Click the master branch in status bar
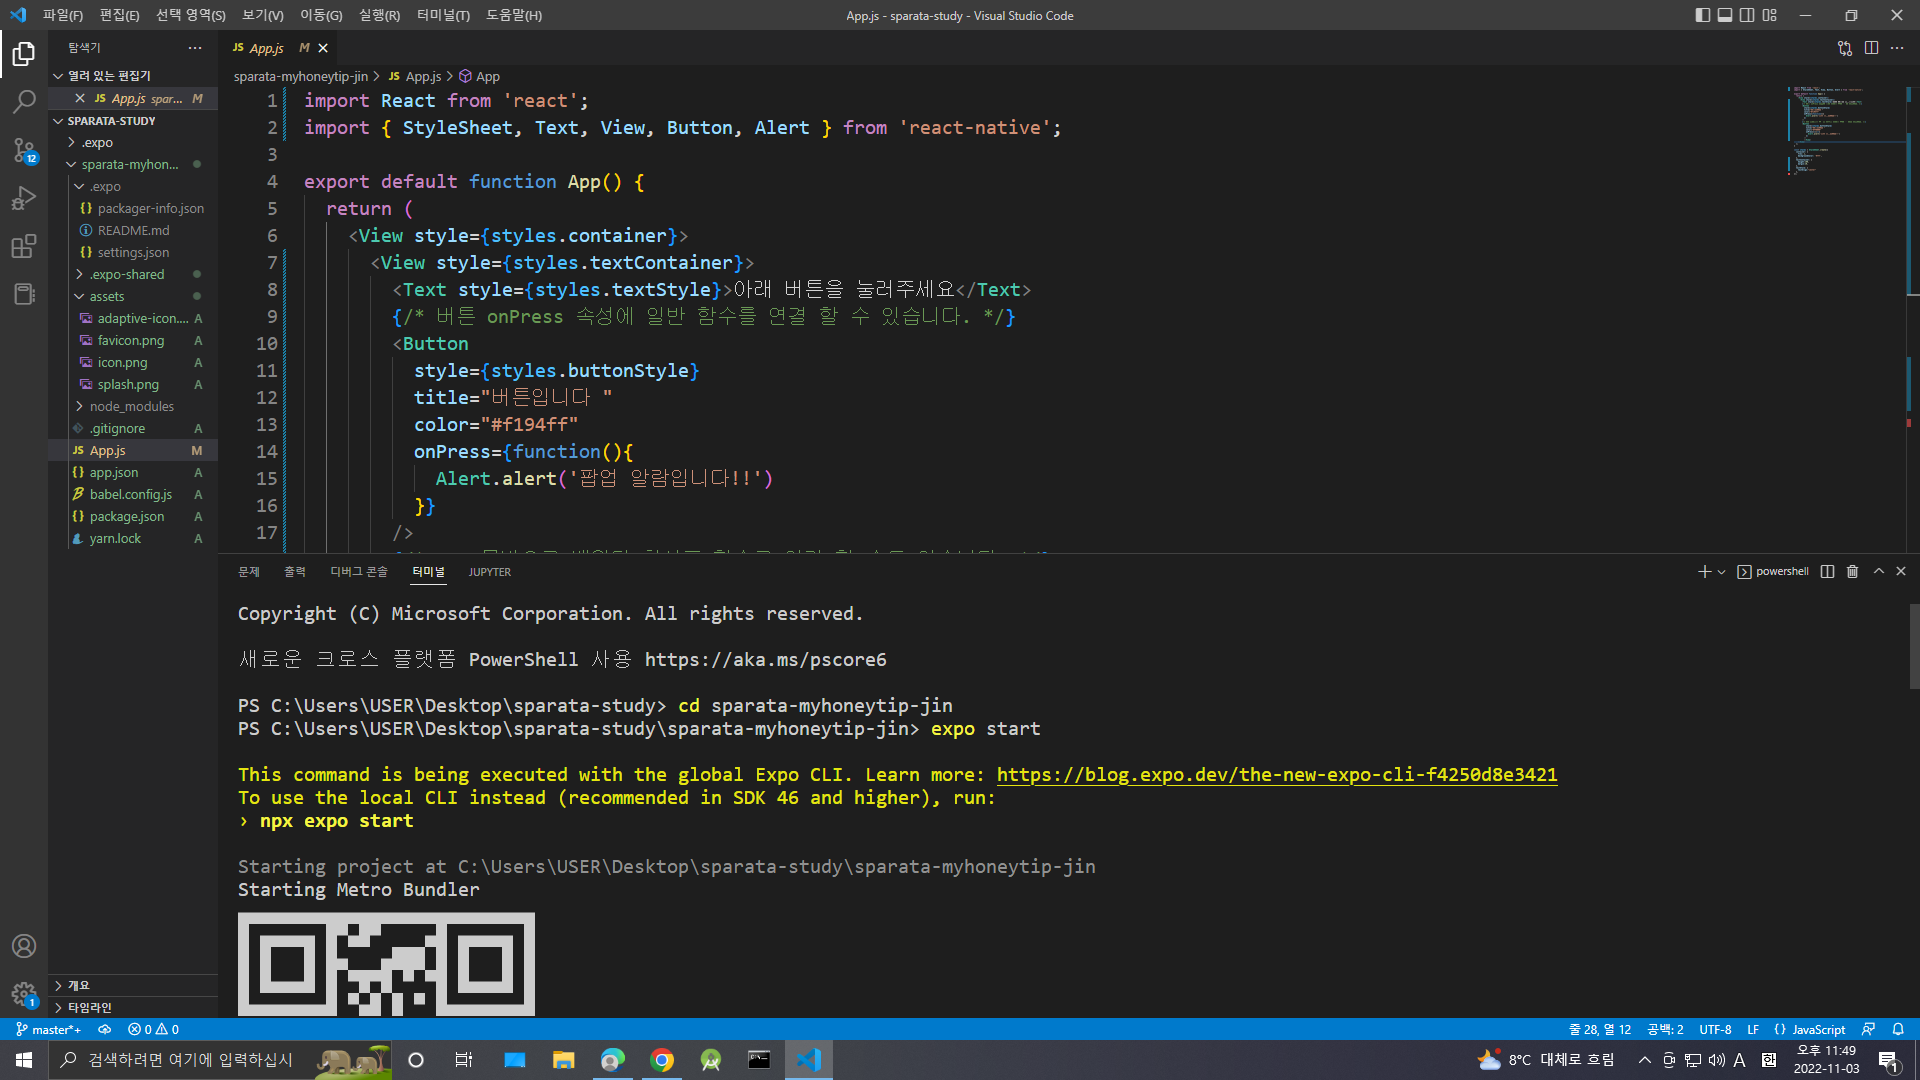 50,1029
